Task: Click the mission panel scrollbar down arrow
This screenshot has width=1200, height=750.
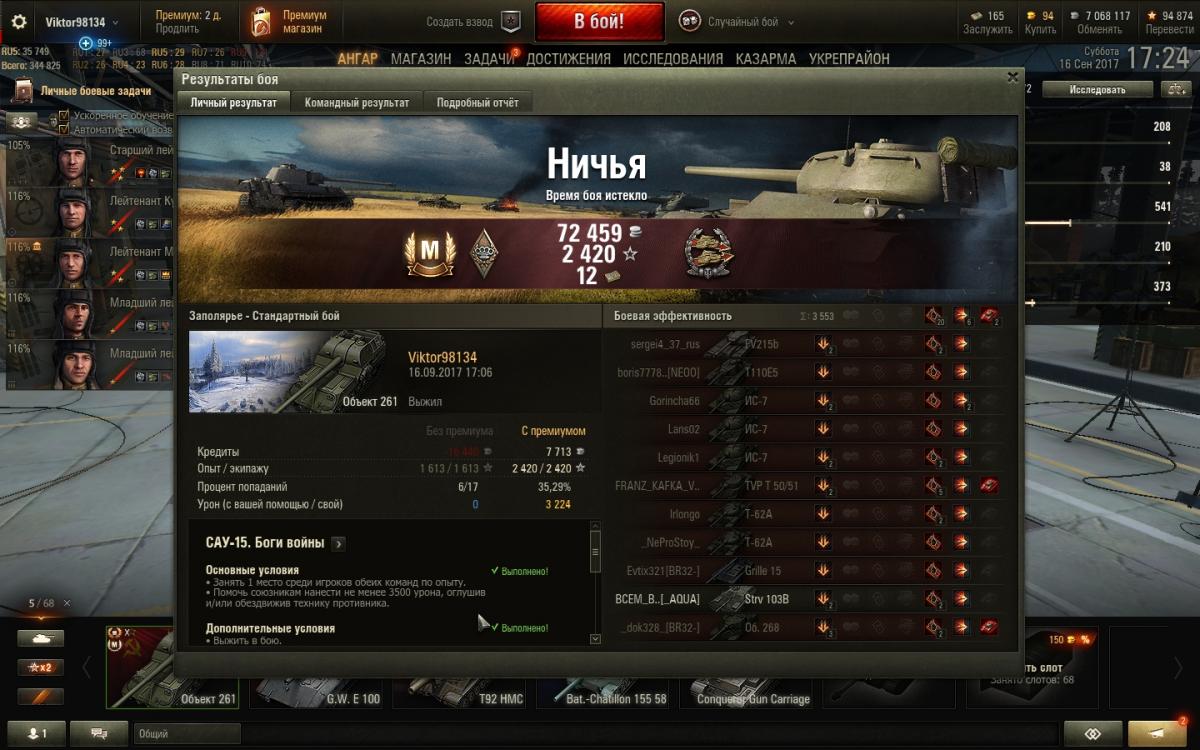Action: click(x=596, y=638)
